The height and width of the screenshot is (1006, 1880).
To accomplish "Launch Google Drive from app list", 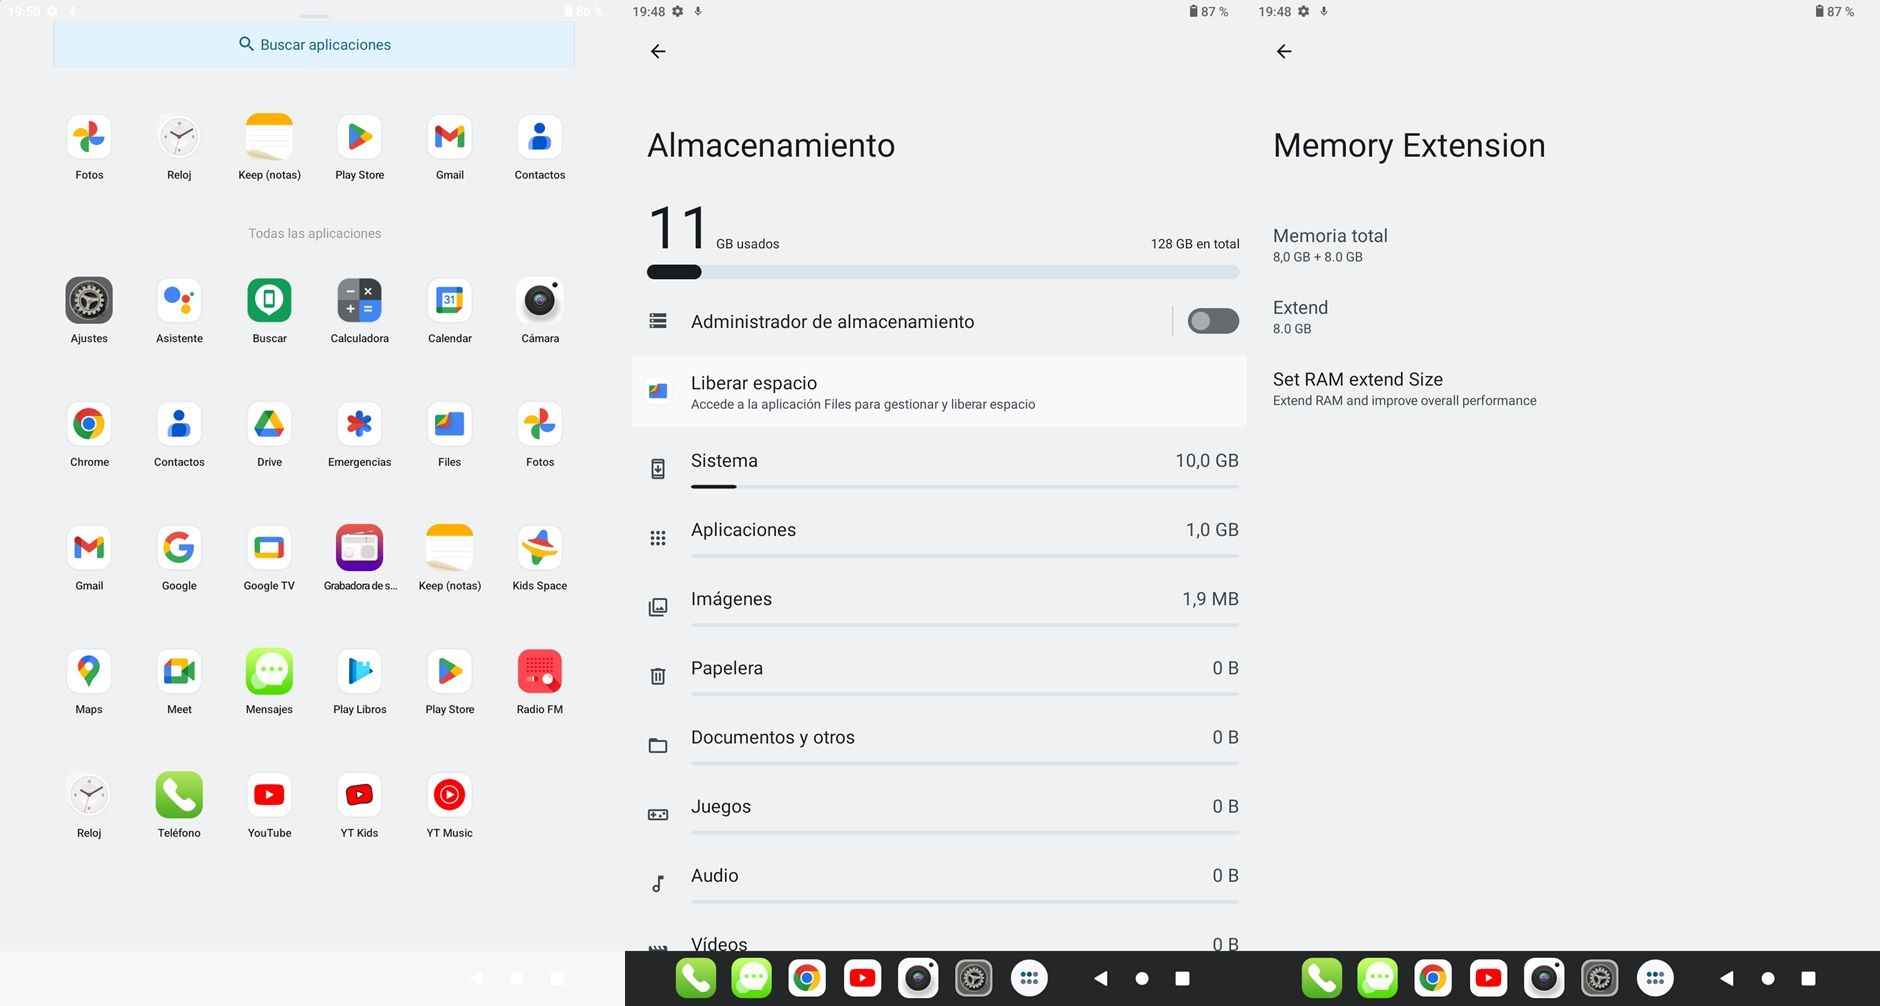I will 269,425.
